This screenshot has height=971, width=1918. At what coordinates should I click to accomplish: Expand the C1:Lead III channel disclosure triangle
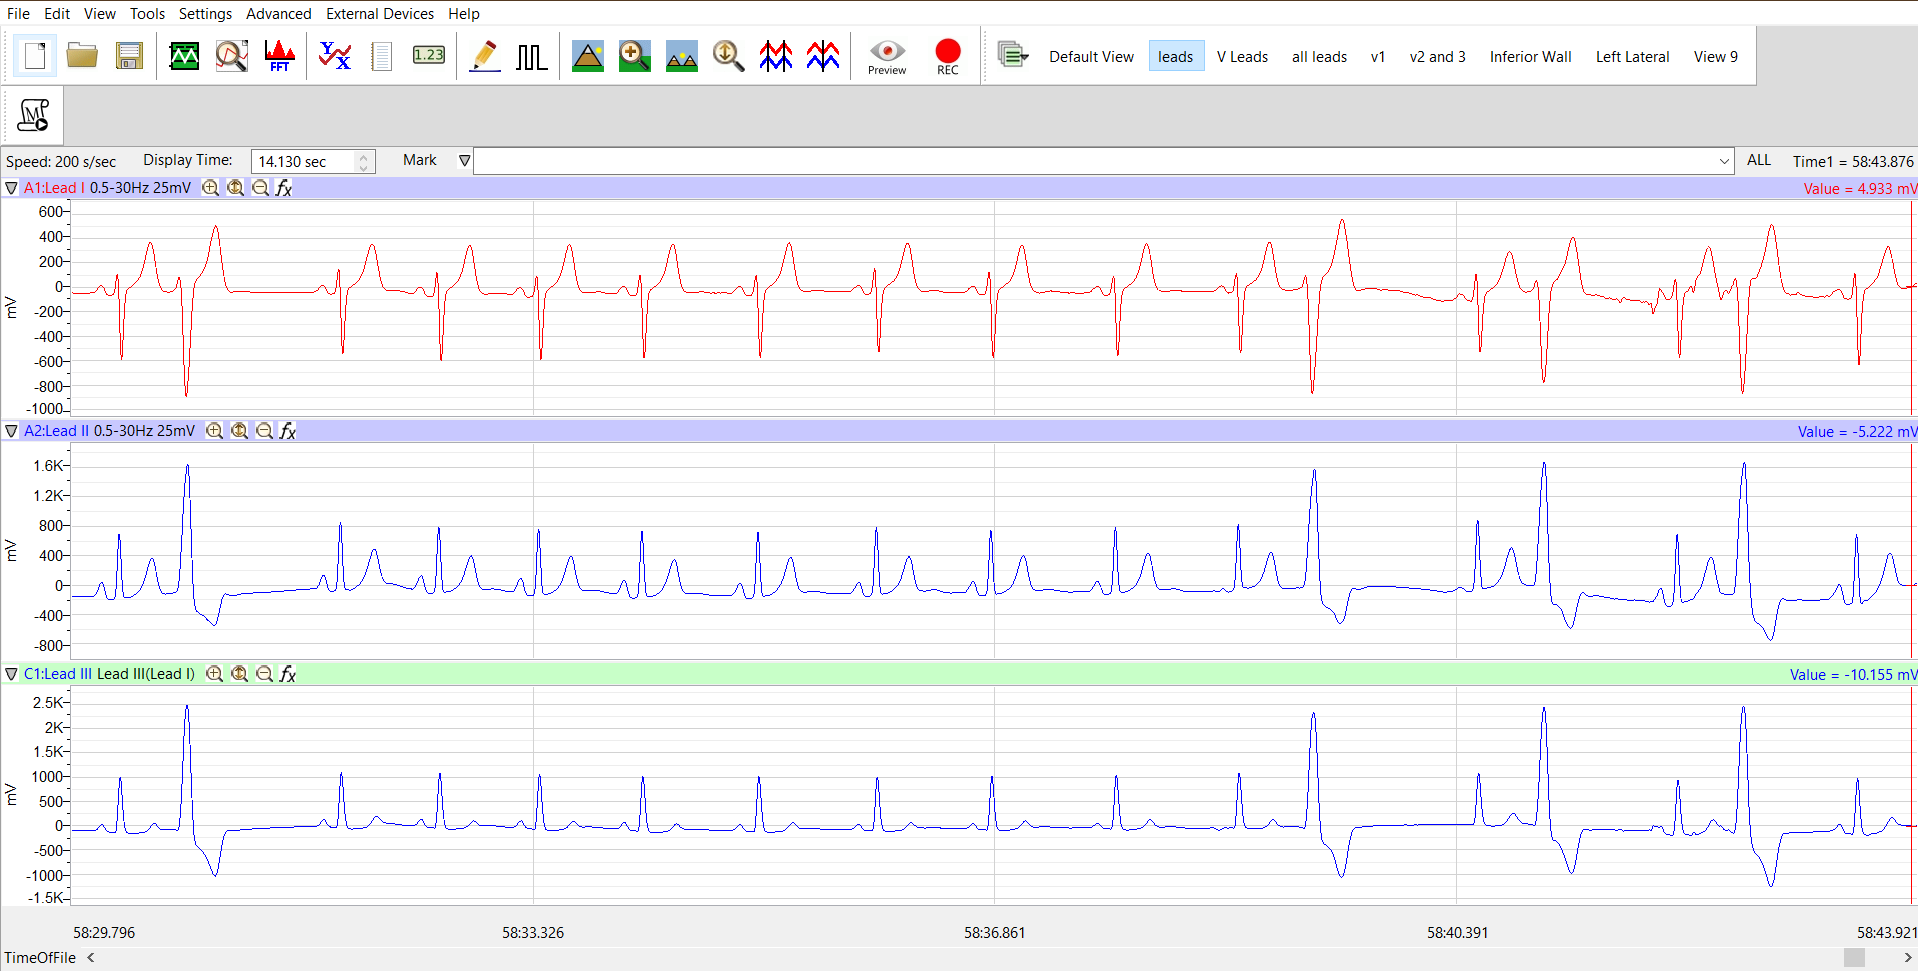11,673
